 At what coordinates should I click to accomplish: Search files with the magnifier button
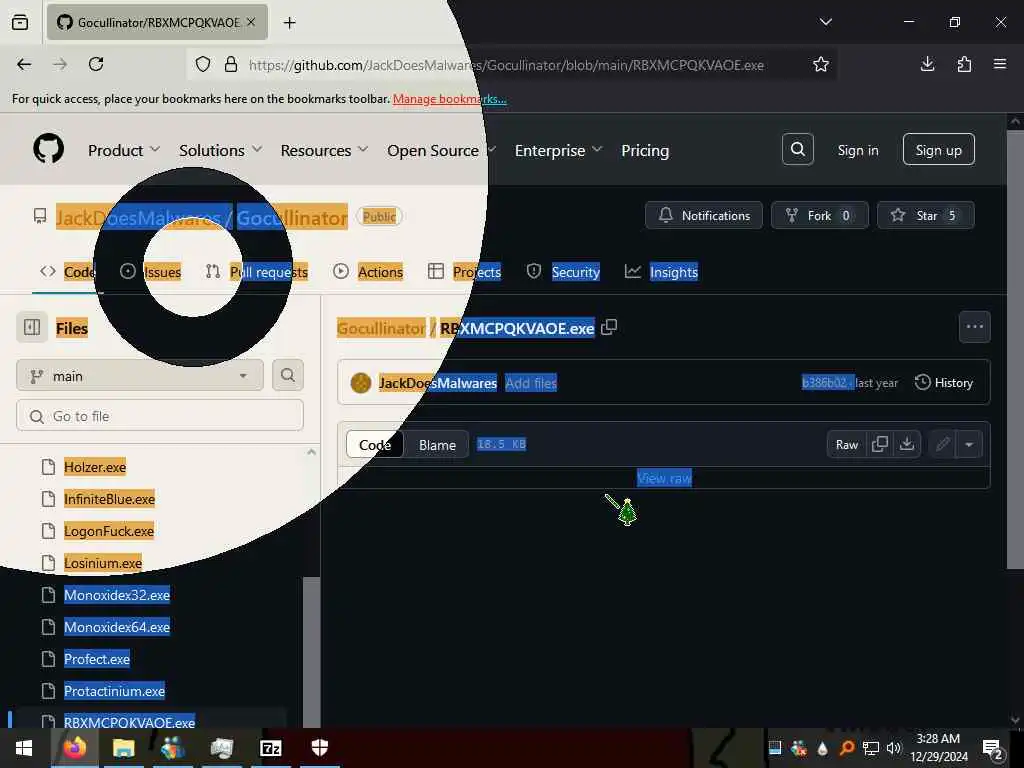pyautogui.click(x=287, y=375)
